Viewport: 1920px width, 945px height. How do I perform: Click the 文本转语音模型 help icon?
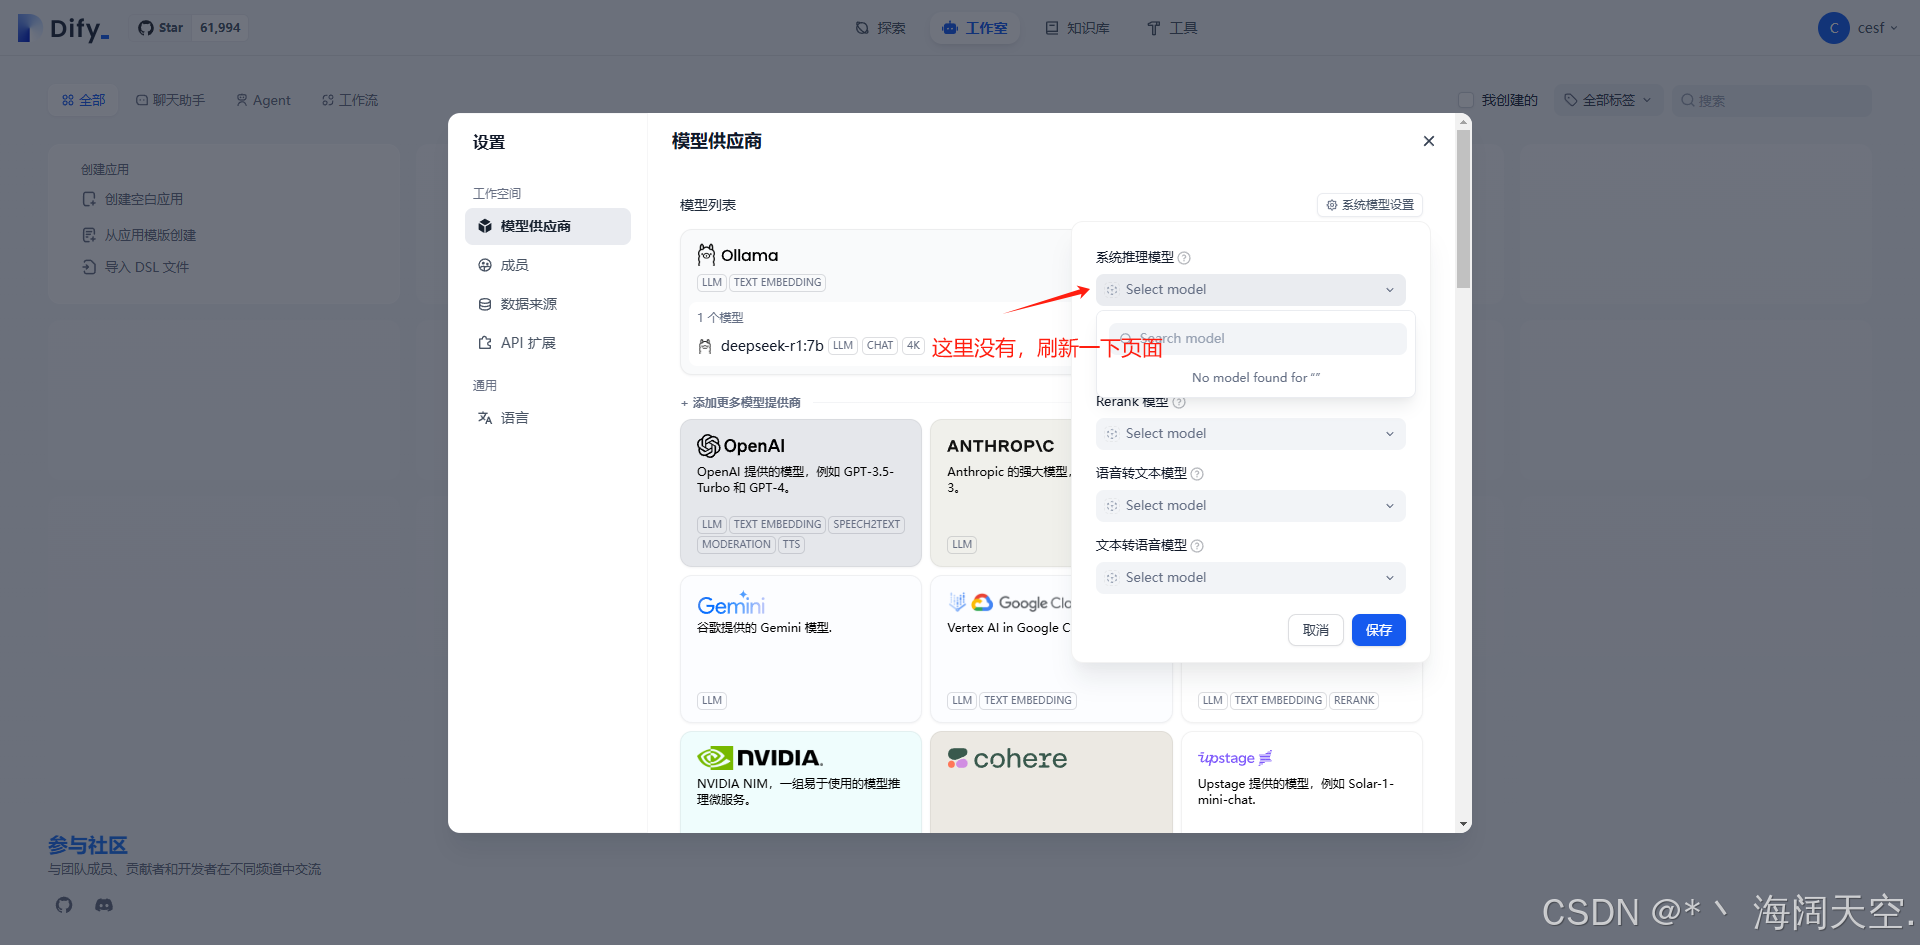(x=1197, y=546)
